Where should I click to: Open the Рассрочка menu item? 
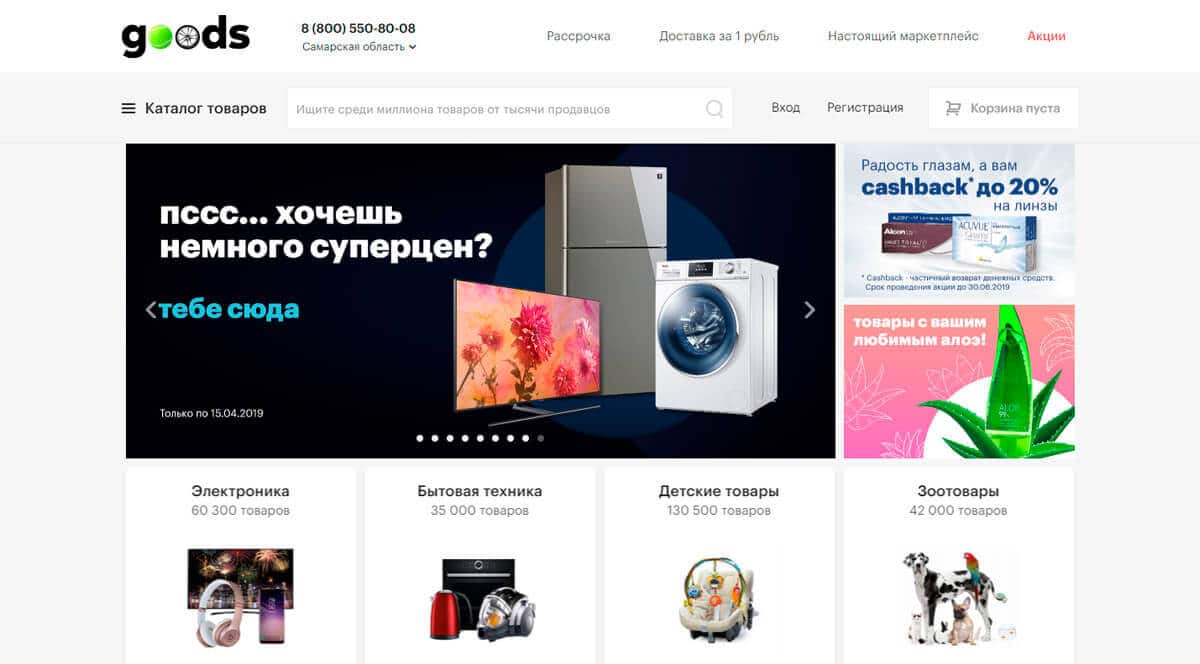click(x=578, y=36)
